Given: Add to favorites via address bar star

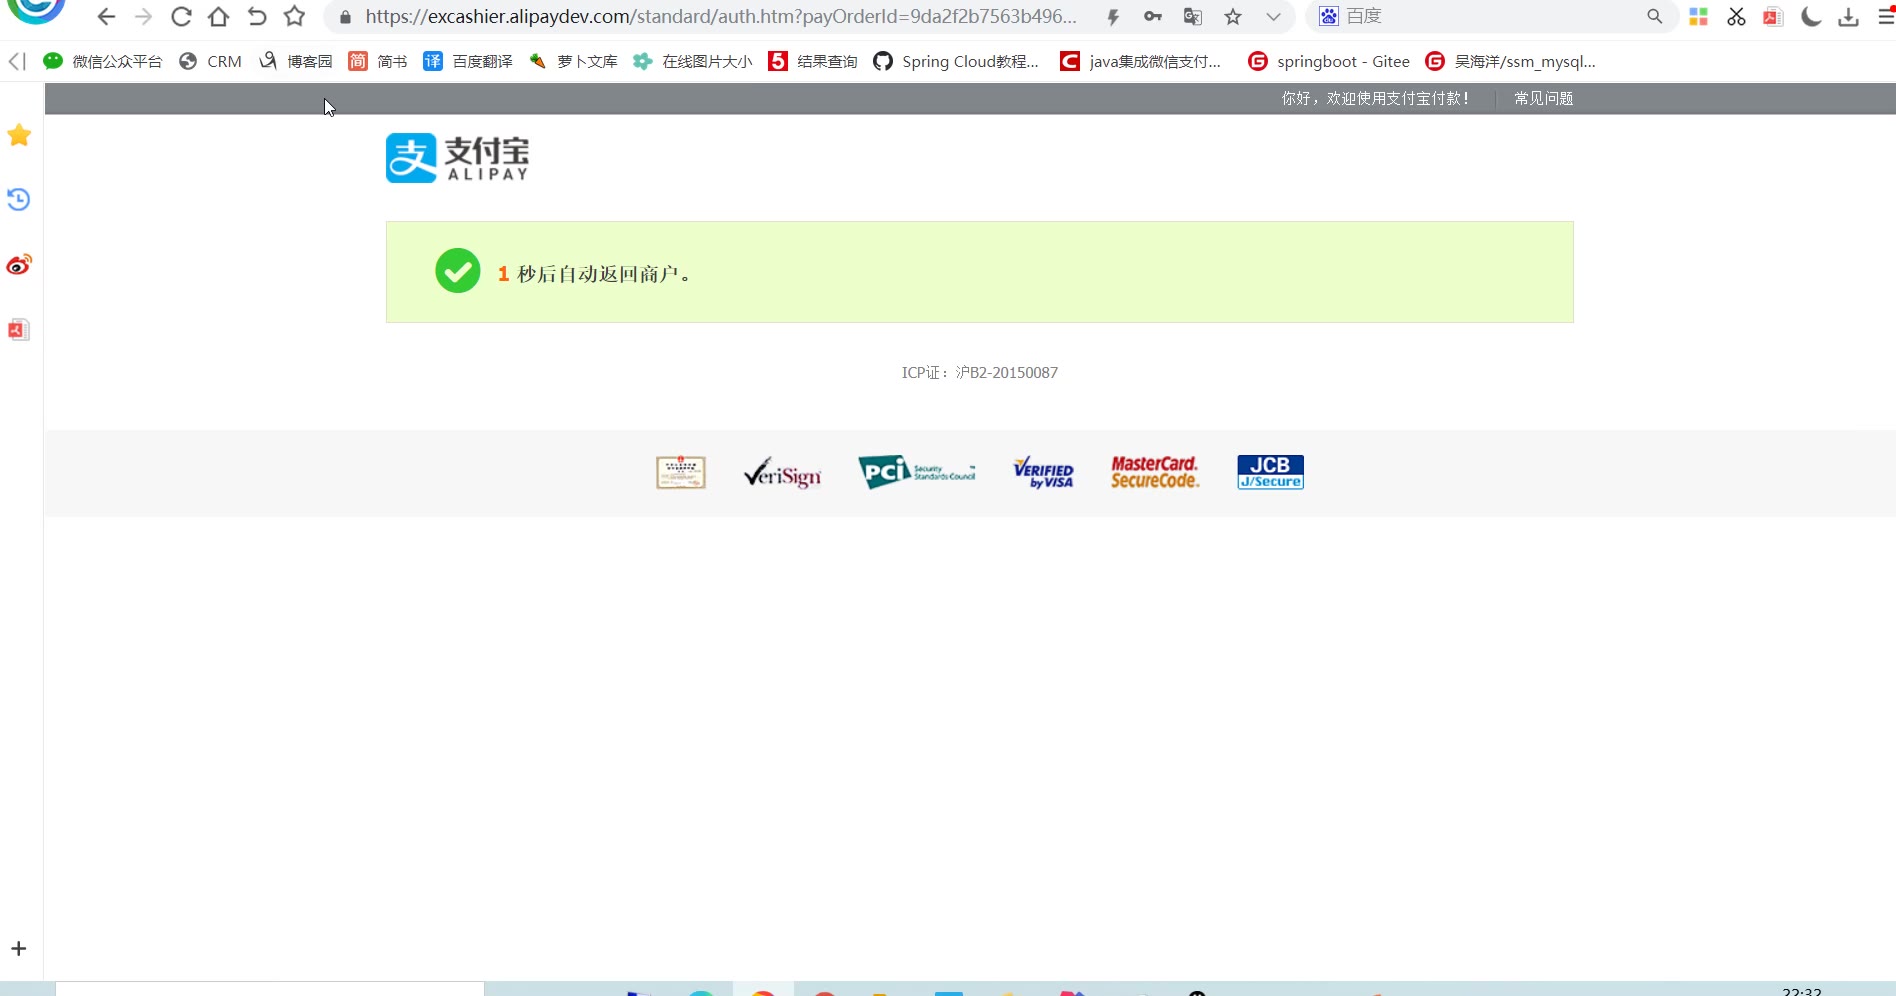Looking at the screenshot, I should point(1233,17).
